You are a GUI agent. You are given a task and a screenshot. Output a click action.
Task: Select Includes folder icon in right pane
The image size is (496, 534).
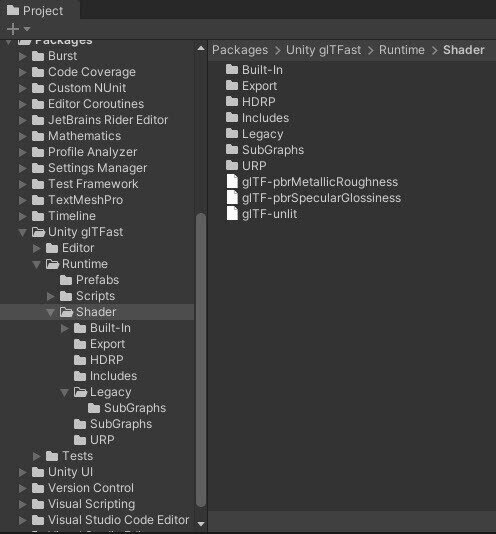[232, 117]
